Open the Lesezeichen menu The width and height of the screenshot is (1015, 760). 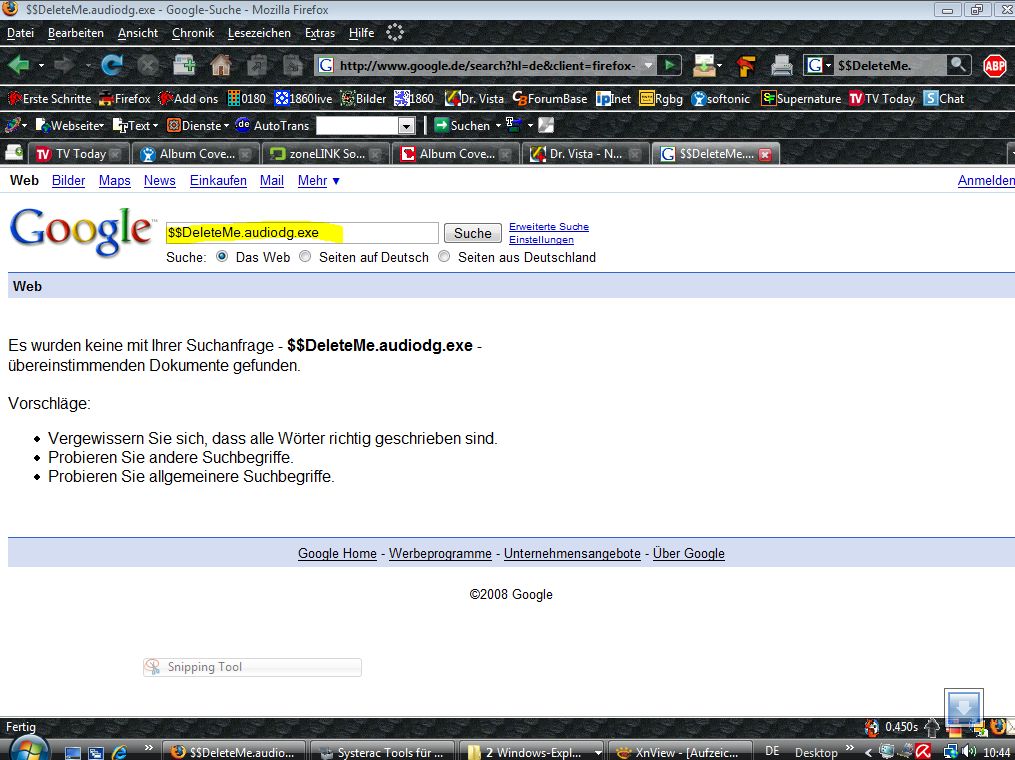coord(259,33)
